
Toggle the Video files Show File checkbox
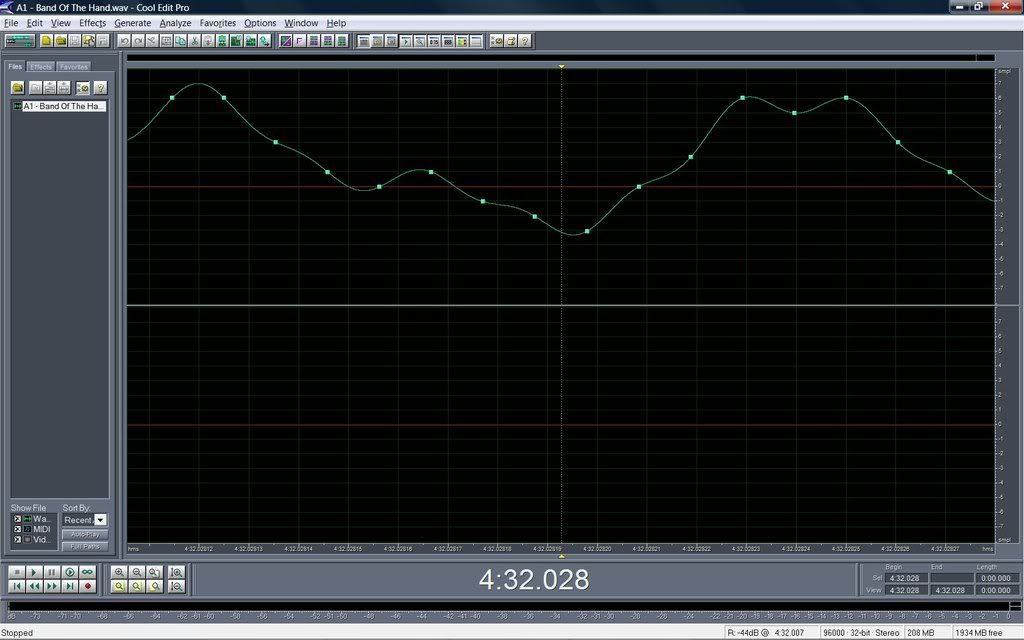pyautogui.click(x=17, y=540)
